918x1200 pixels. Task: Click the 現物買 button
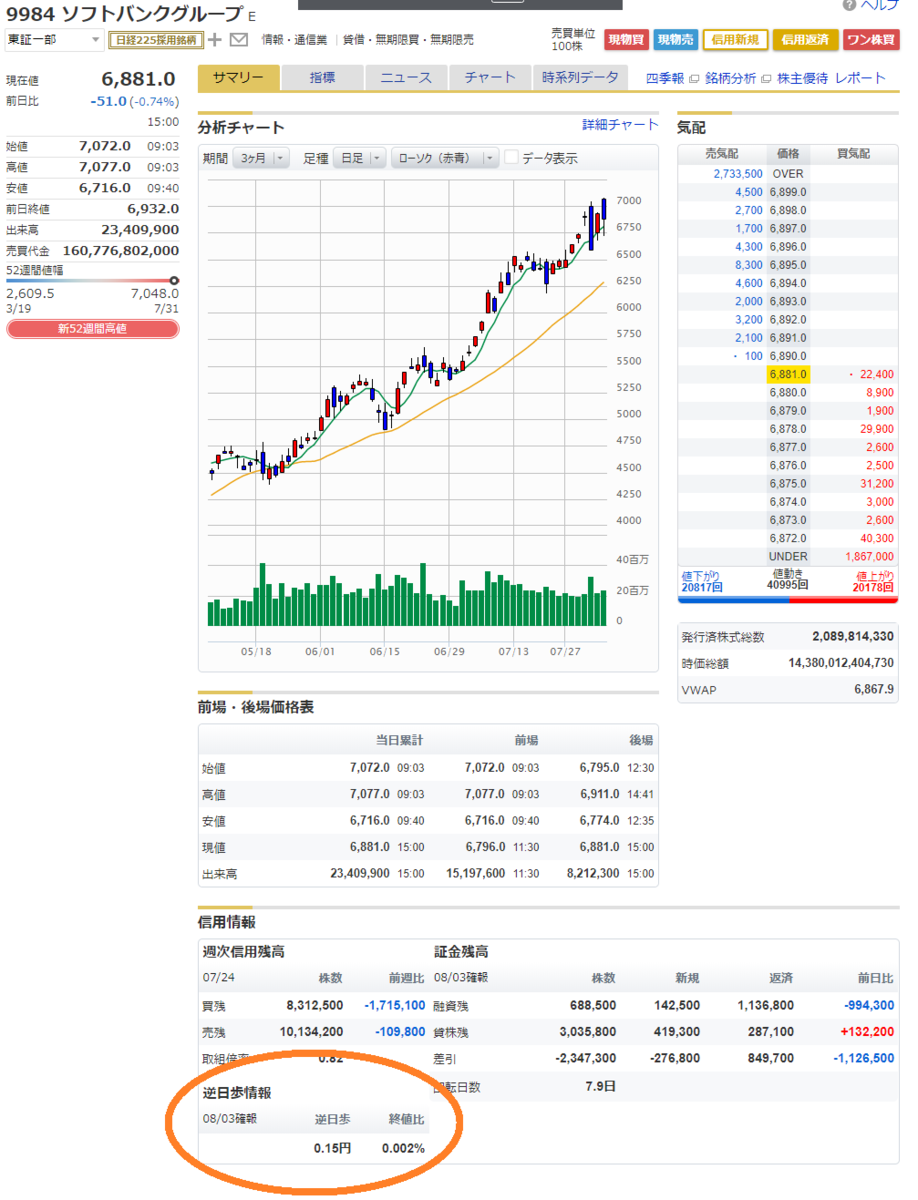(x=627, y=40)
